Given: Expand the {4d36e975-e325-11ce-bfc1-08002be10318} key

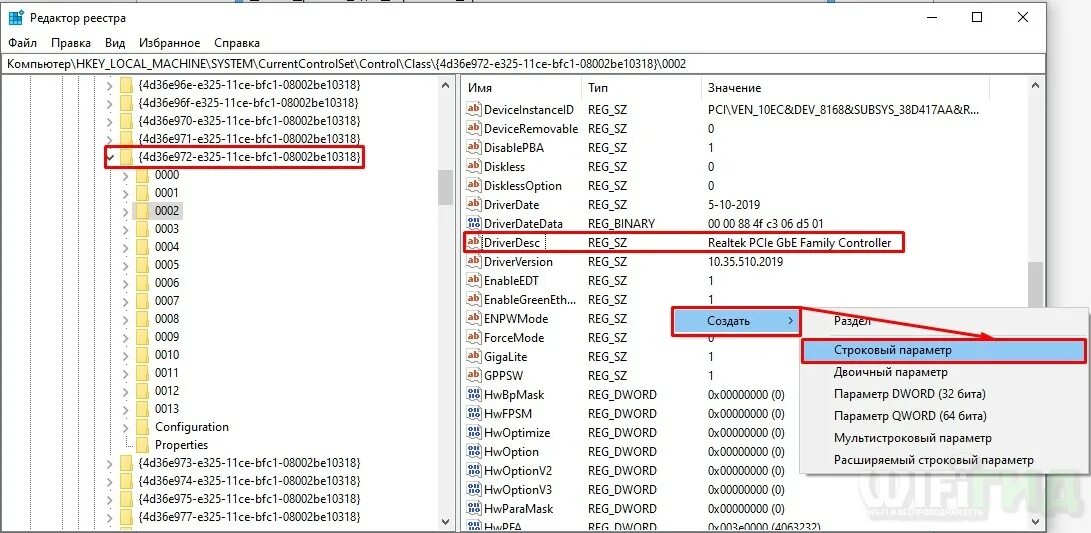Looking at the screenshot, I should click(x=109, y=499).
